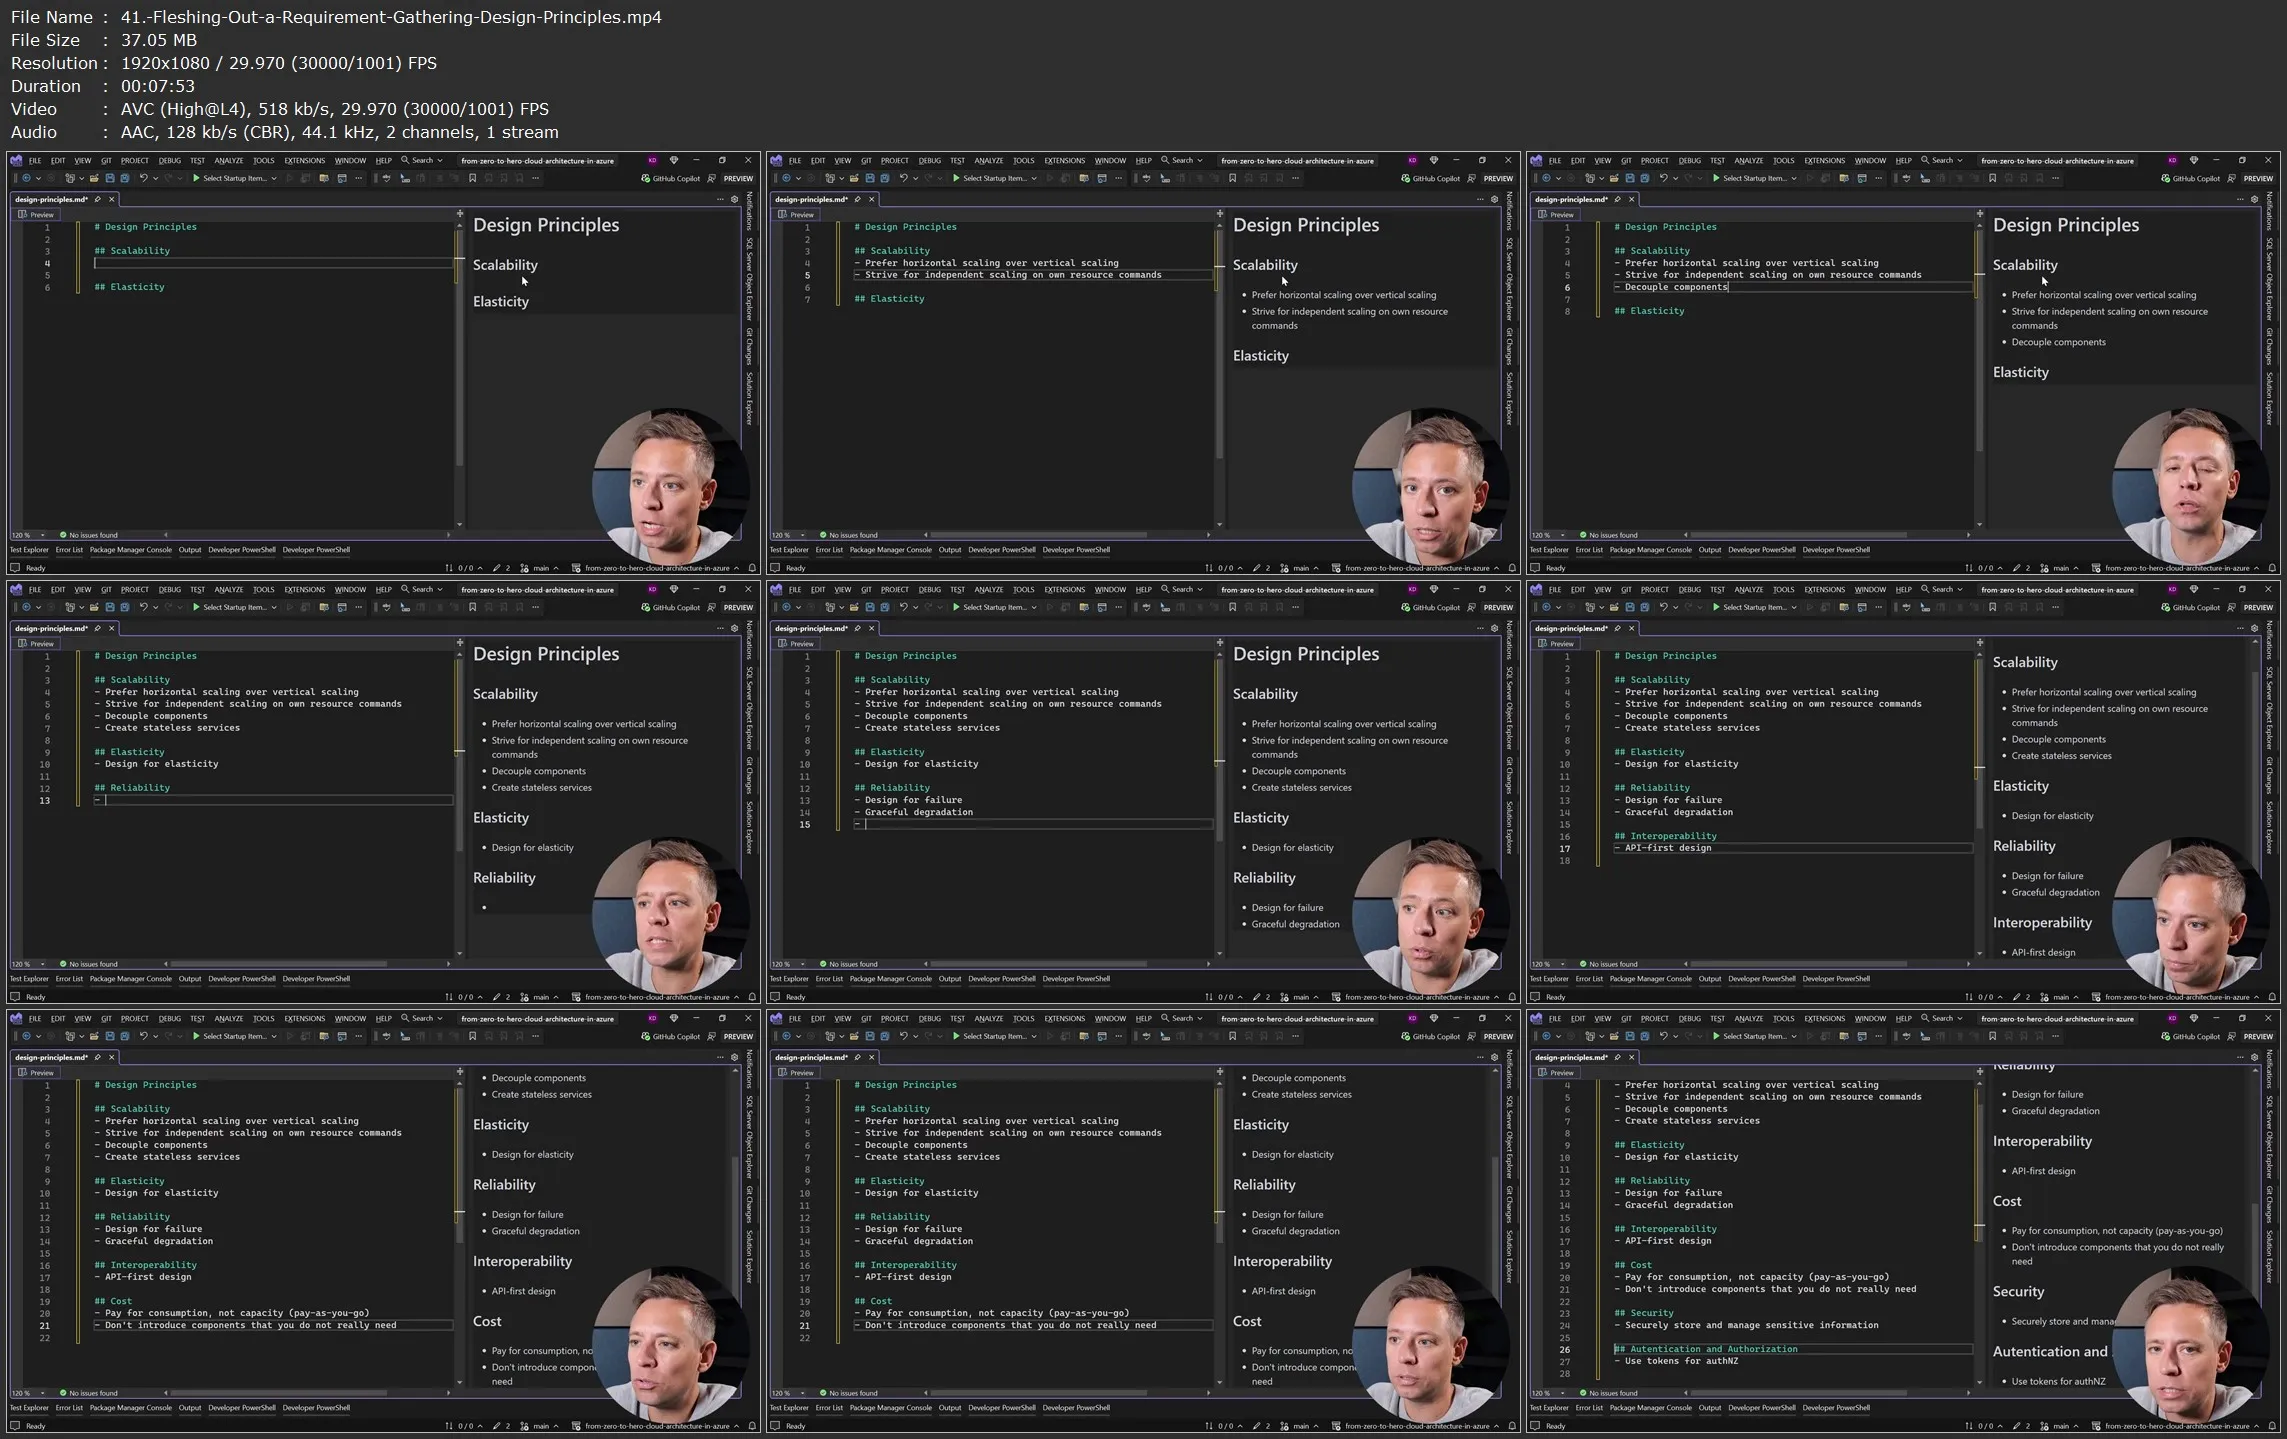Open Solution Explorer side tab in 13-line editor frame
The height and width of the screenshot is (1439, 2287).
click(749, 827)
